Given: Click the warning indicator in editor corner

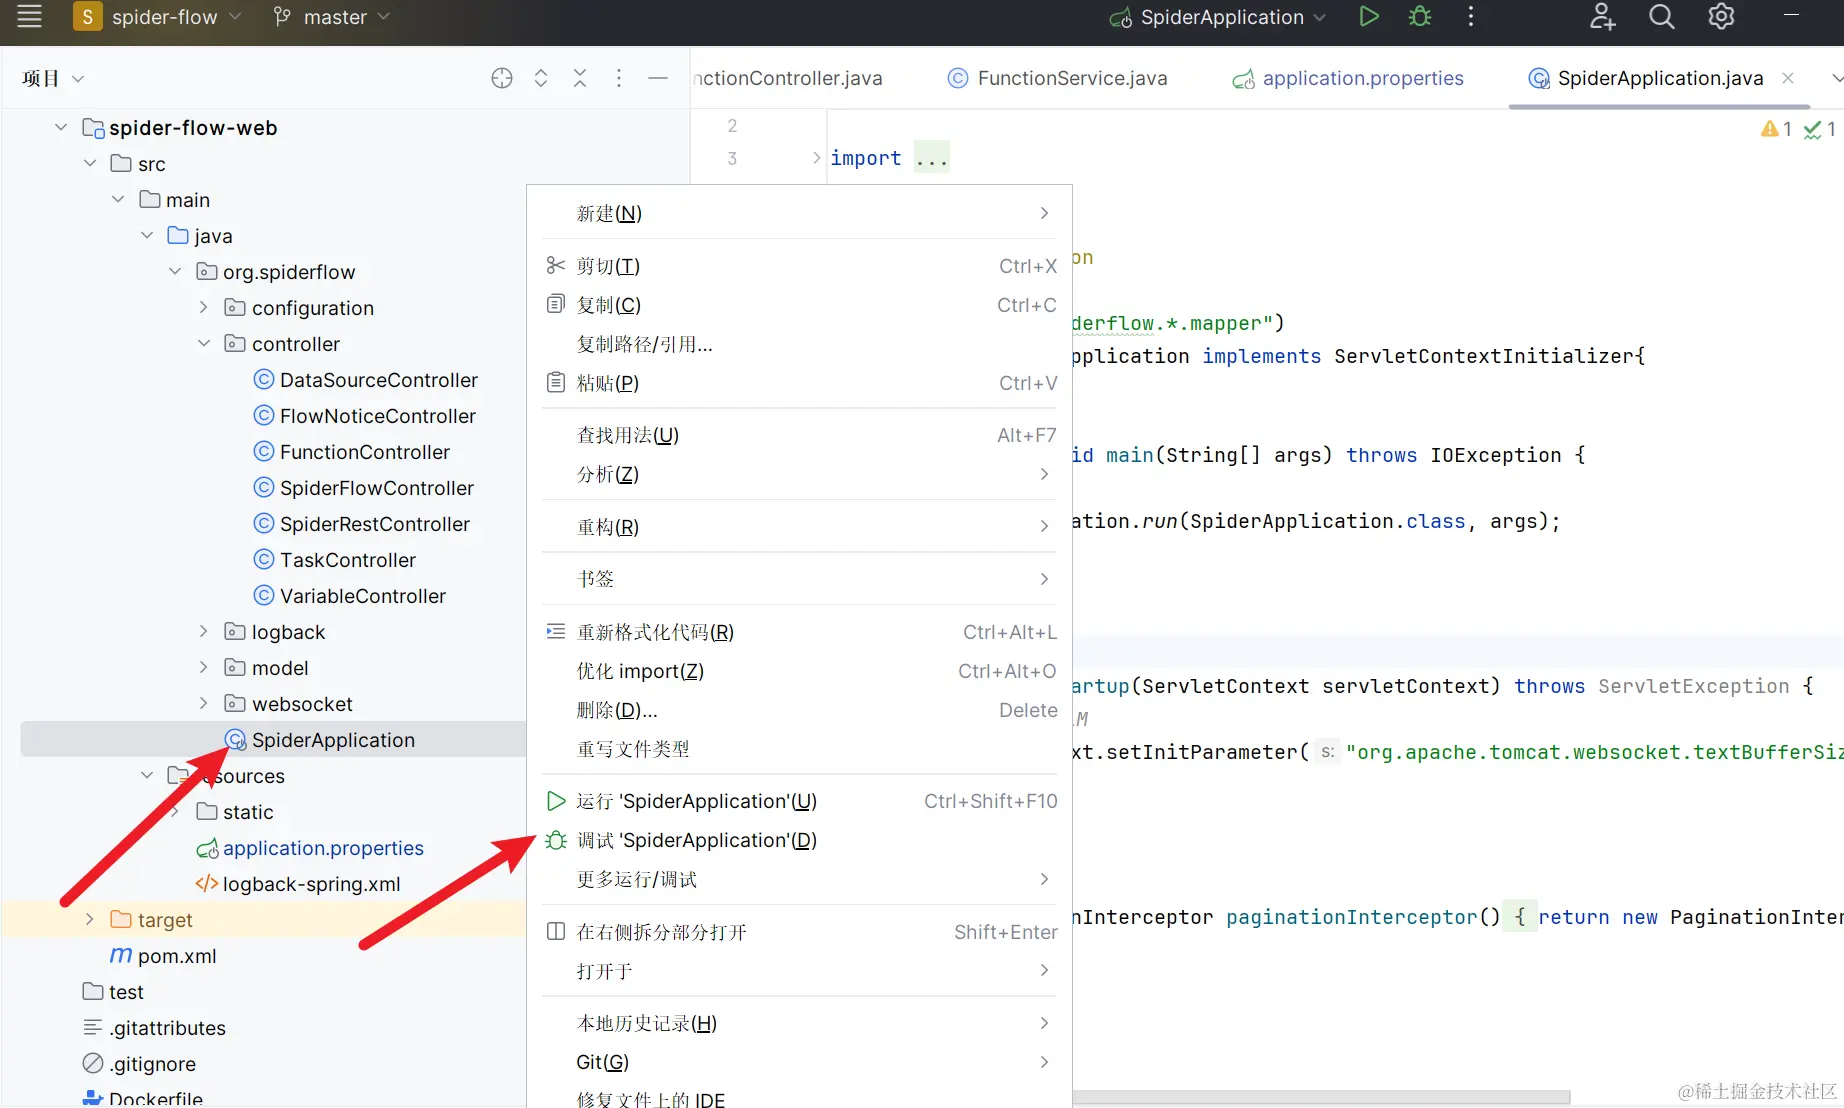Looking at the screenshot, I should coord(1776,129).
